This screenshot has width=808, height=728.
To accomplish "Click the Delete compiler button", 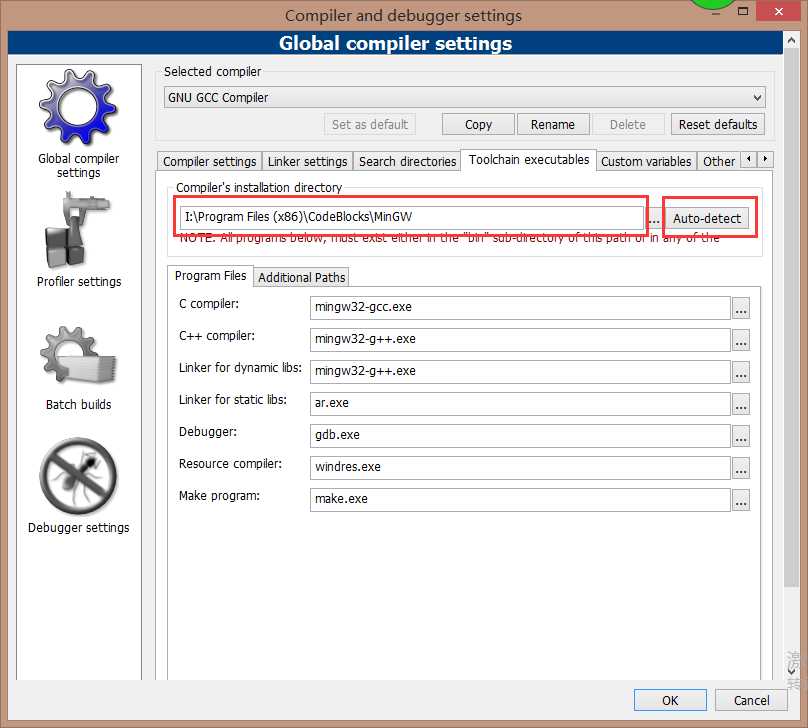I will pyautogui.click(x=628, y=125).
